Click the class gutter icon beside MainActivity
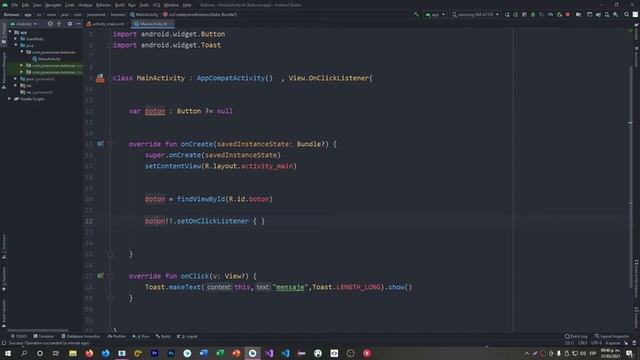Viewport: 640px width, 360px height. coord(100,78)
